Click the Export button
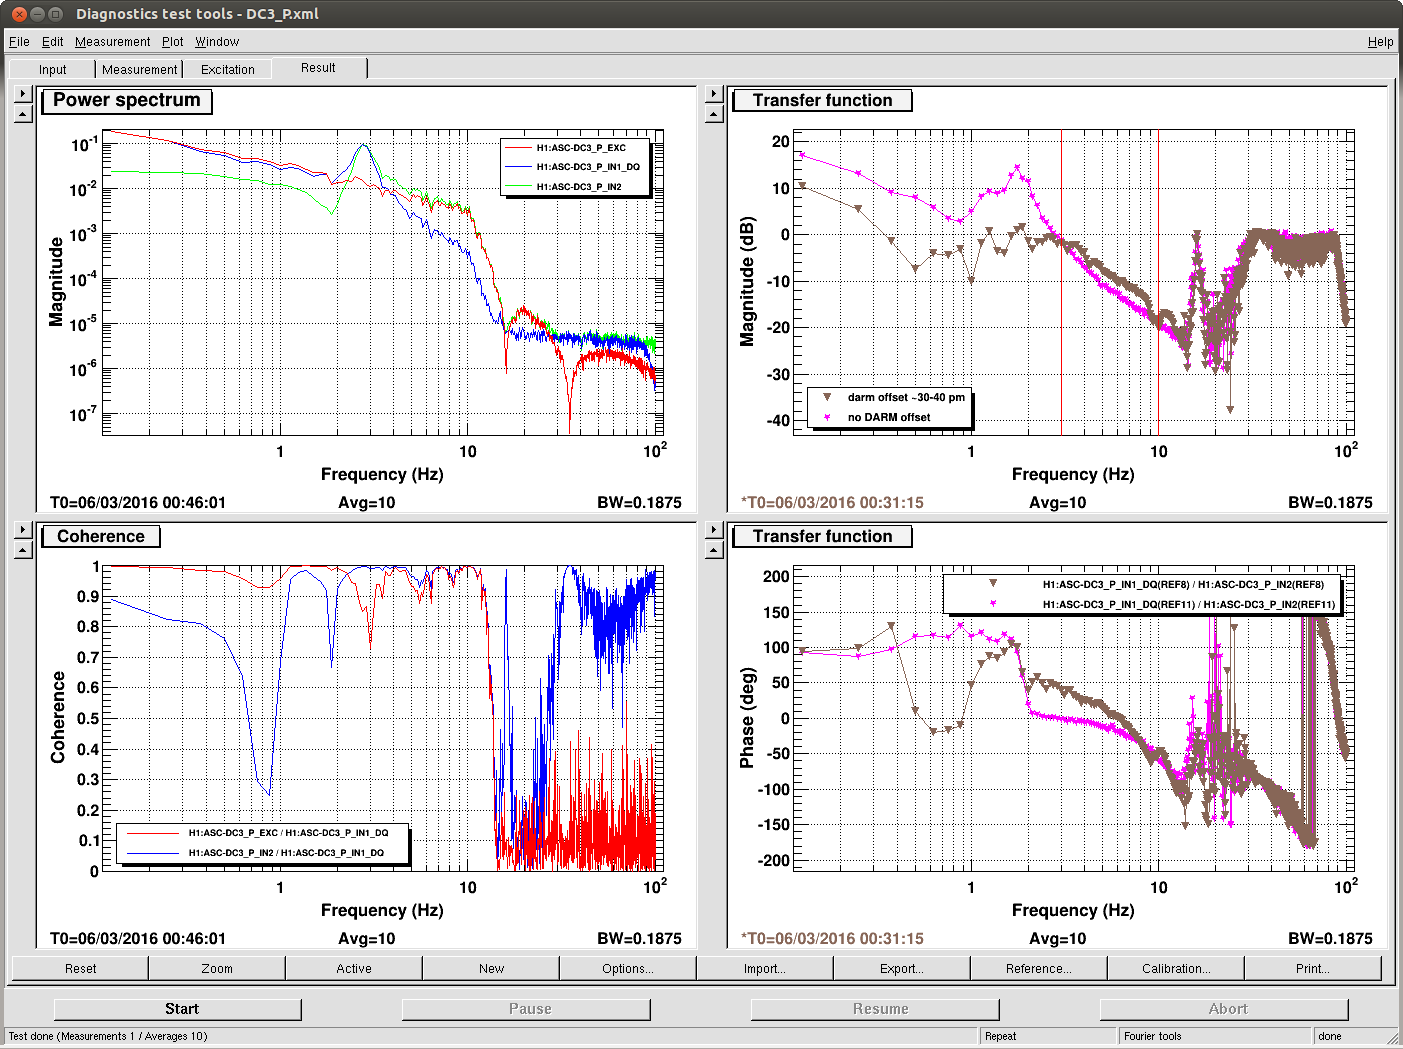This screenshot has width=1403, height=1049. [x=902, y=968]
